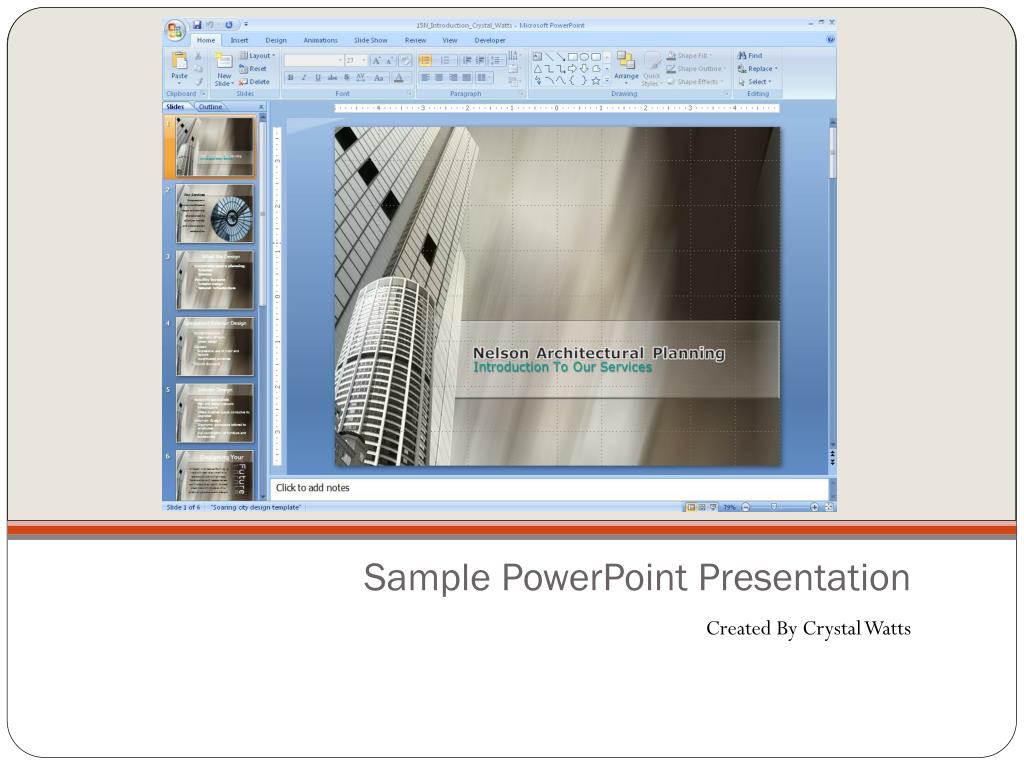Toggle the Bullets list button
Image resolution: width=1024 pixels, height=768 pixels.
coord(425,61)
